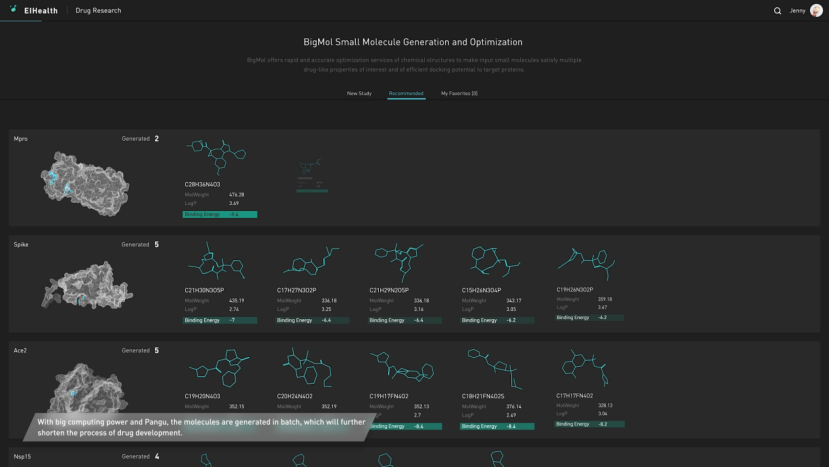Open molecule structure C17H27N3O2P
Viewport: 830px width, 467px height.
click(x=311, y=262)
